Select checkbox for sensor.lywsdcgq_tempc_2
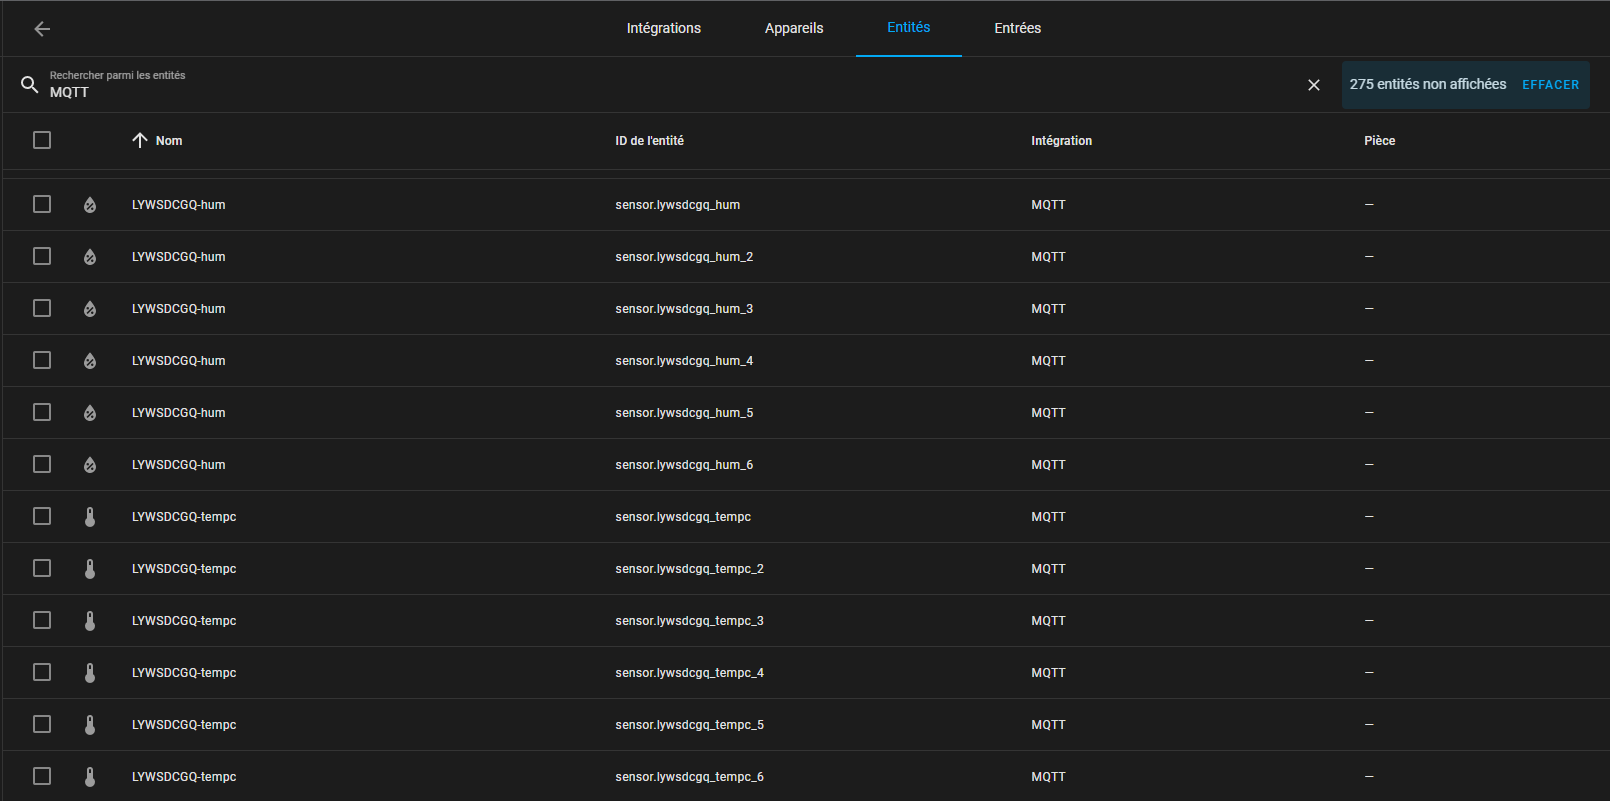The image size is (1610, 801). click(x=42, y=569)
